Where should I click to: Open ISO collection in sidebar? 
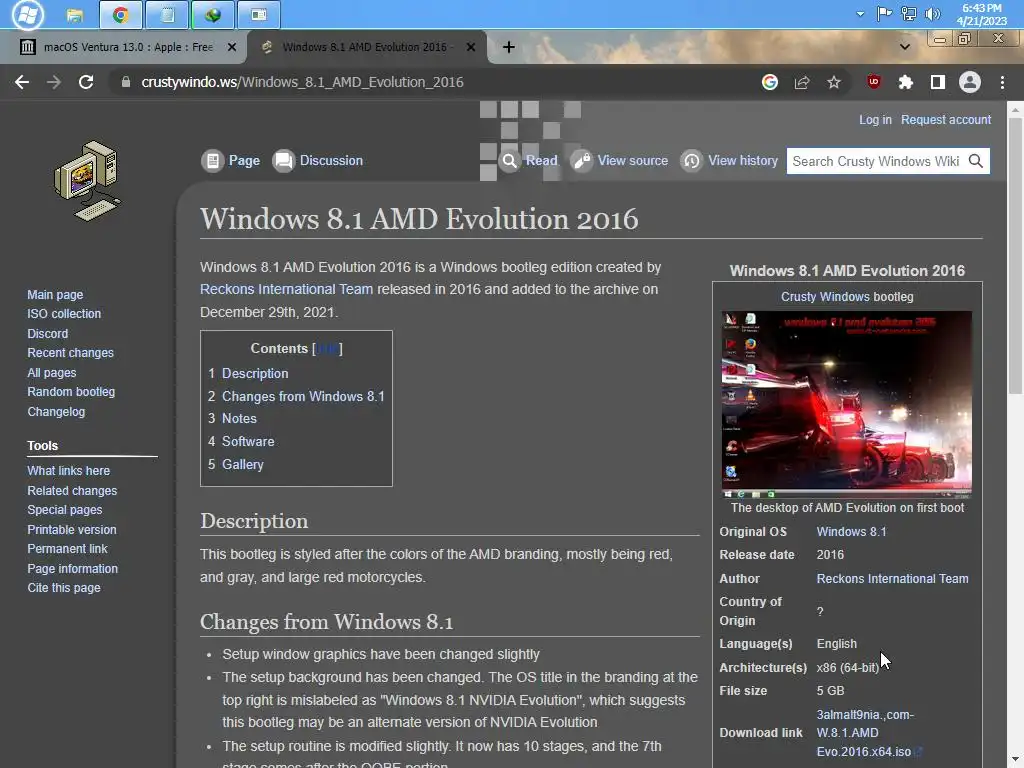coord(64,313)
